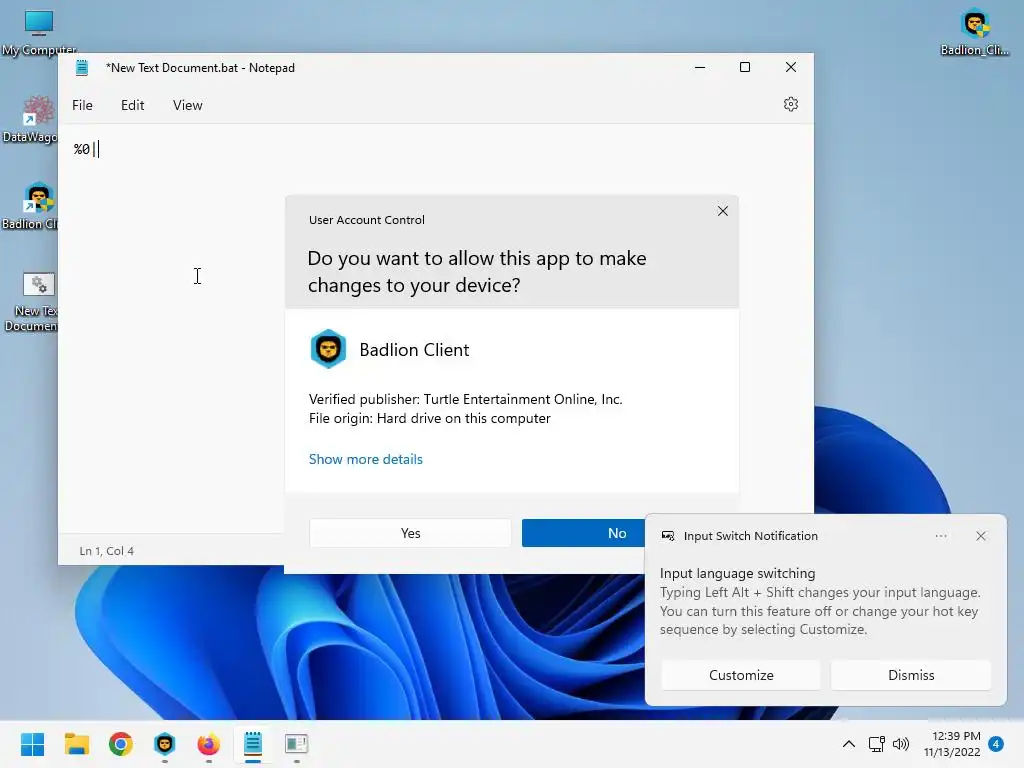Image resolution: width=1024 pixels, height=768 pixels.
Task: Close the User Account Control dialog
Action: tap(722, 211)
